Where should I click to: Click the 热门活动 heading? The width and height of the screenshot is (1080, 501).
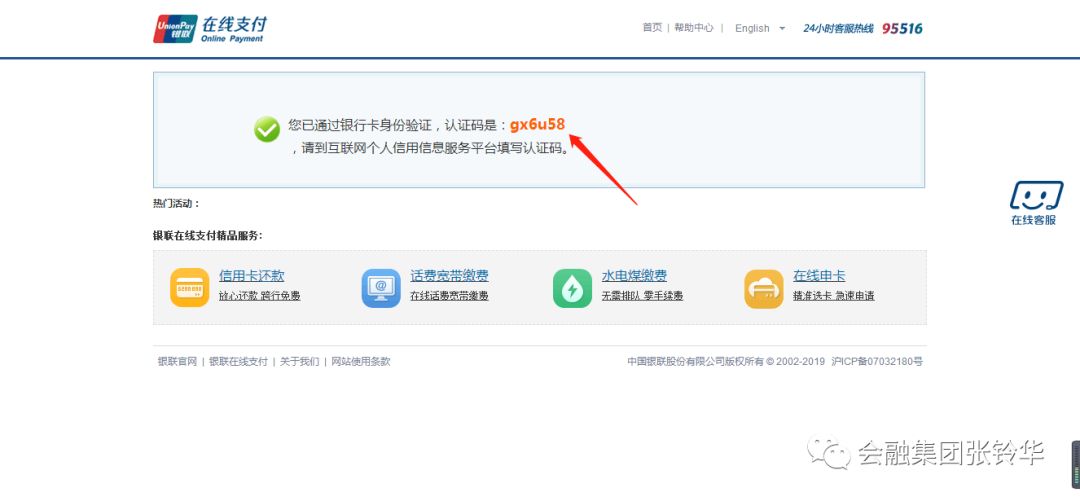coord(176,204)
